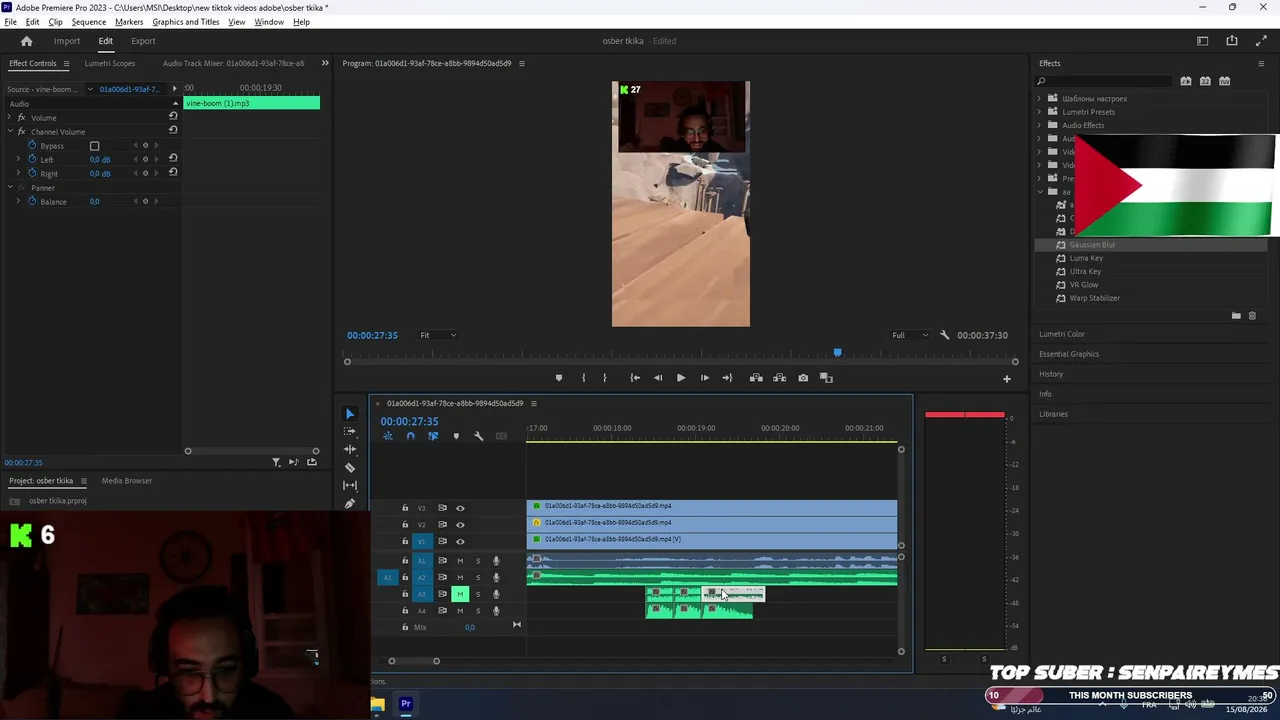Image resolution: width=1280 pixels, height=720 pixels.
Task: Open Program monitor settings wrench
Action: click(x=944, y=335)
